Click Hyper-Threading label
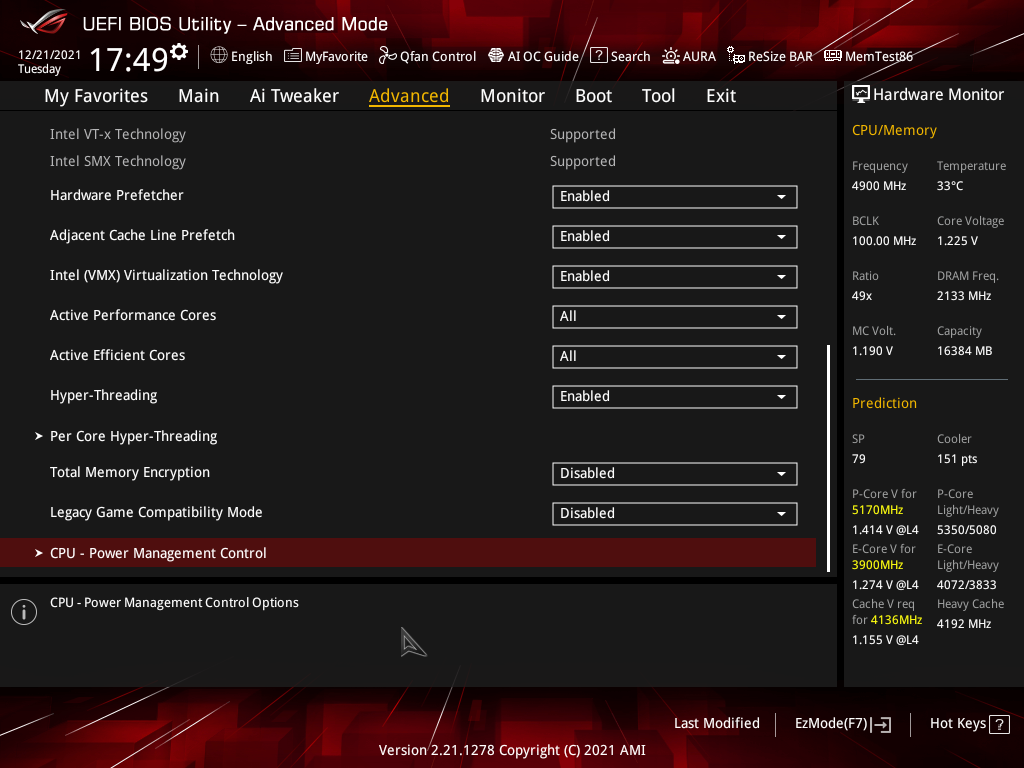The image size is (1024, 768). click(x=104, y=396)
